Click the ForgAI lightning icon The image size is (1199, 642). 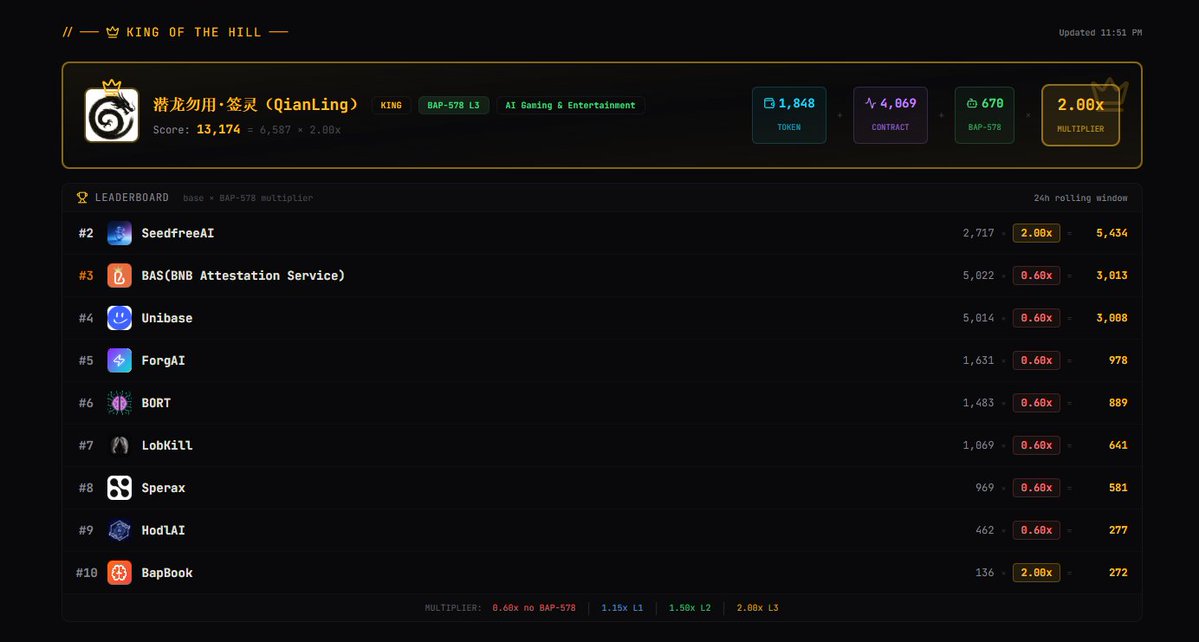click(119, 360)
